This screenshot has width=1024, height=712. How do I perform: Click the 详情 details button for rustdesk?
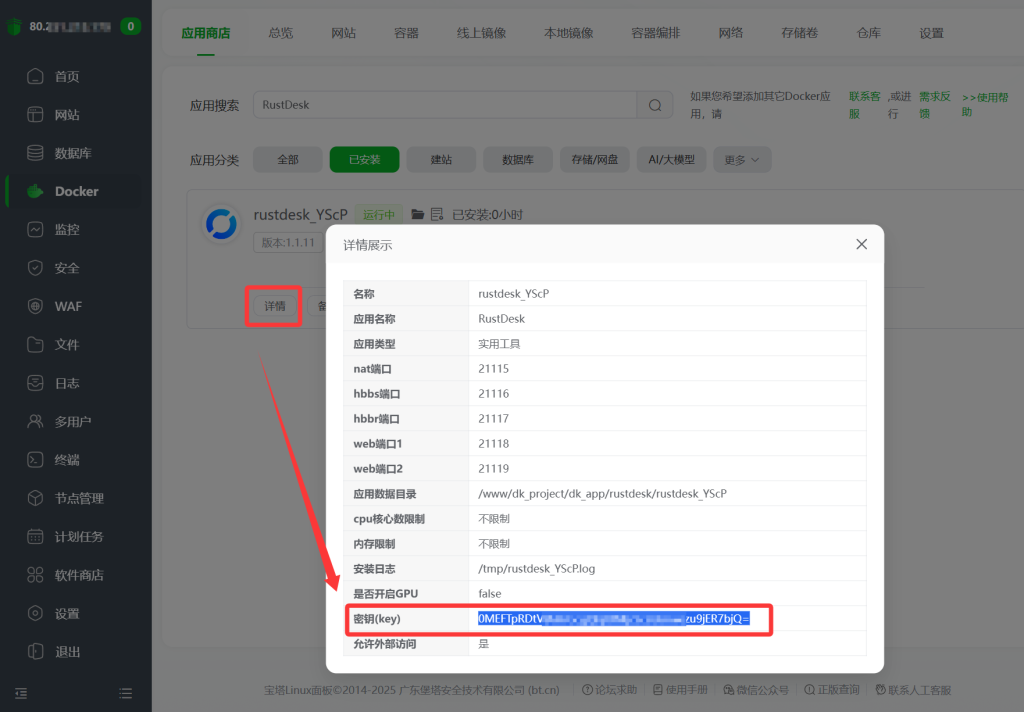(273, 306)
